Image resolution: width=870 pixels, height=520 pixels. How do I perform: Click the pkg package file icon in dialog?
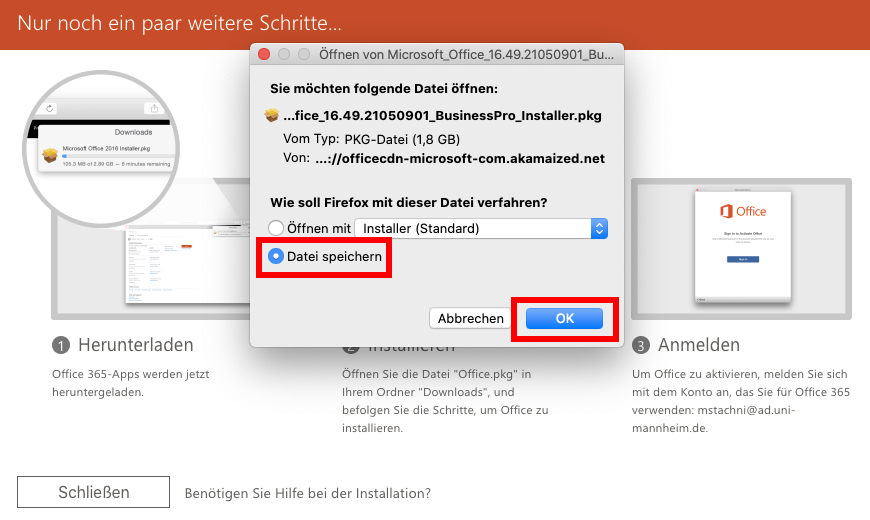(x=272, y=115)
